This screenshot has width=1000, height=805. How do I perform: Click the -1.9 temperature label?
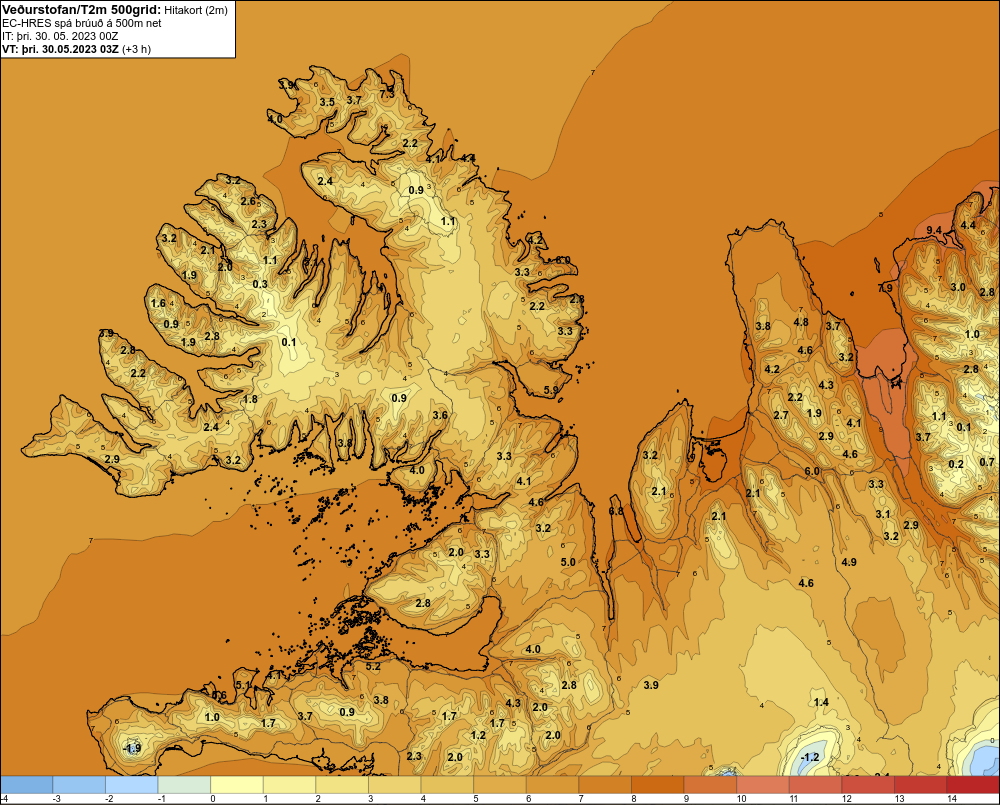point(132,748)
